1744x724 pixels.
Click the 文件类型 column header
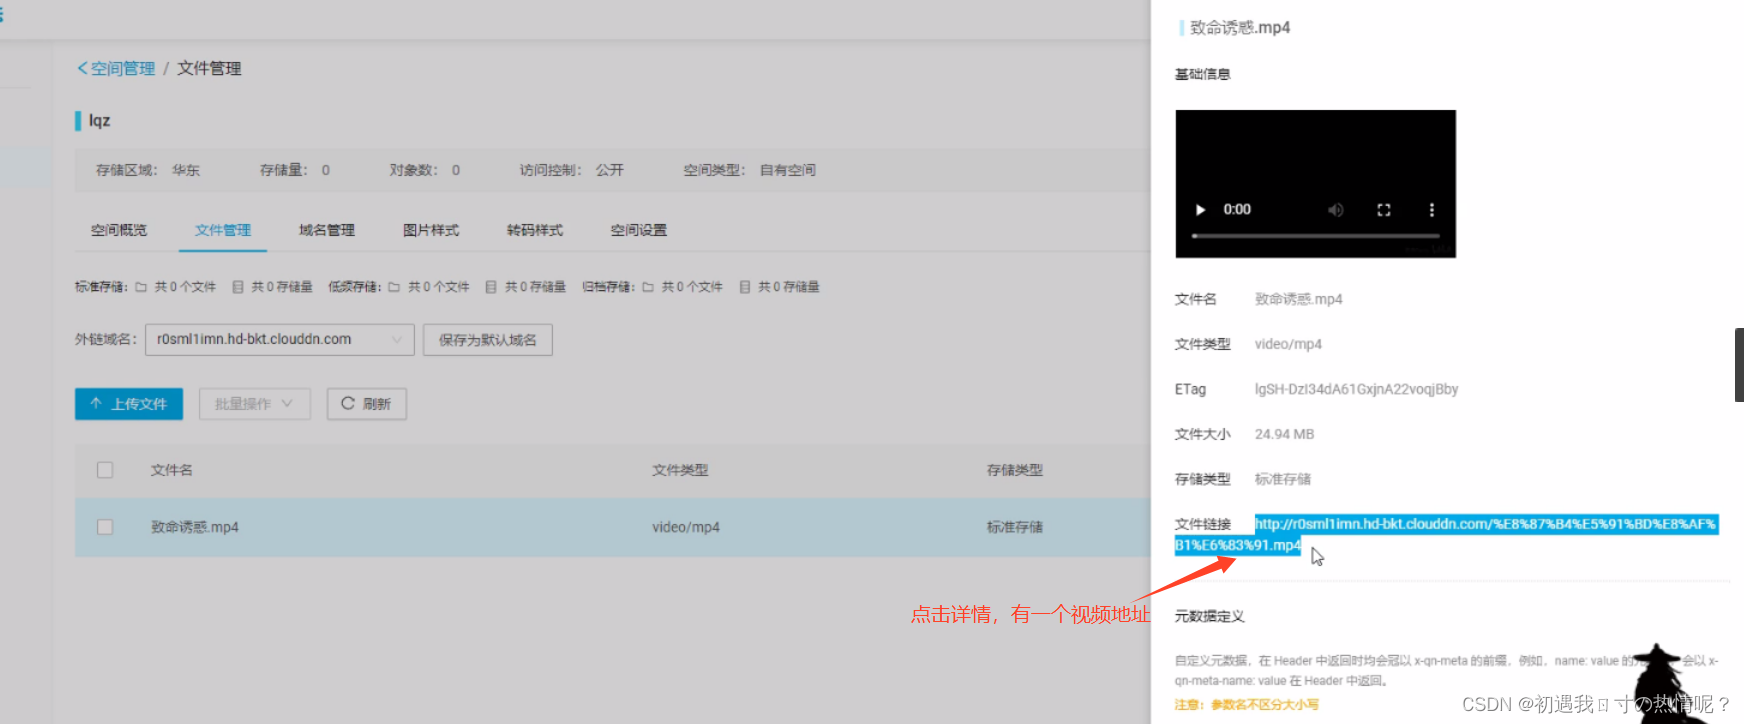[x=680, y=470]
